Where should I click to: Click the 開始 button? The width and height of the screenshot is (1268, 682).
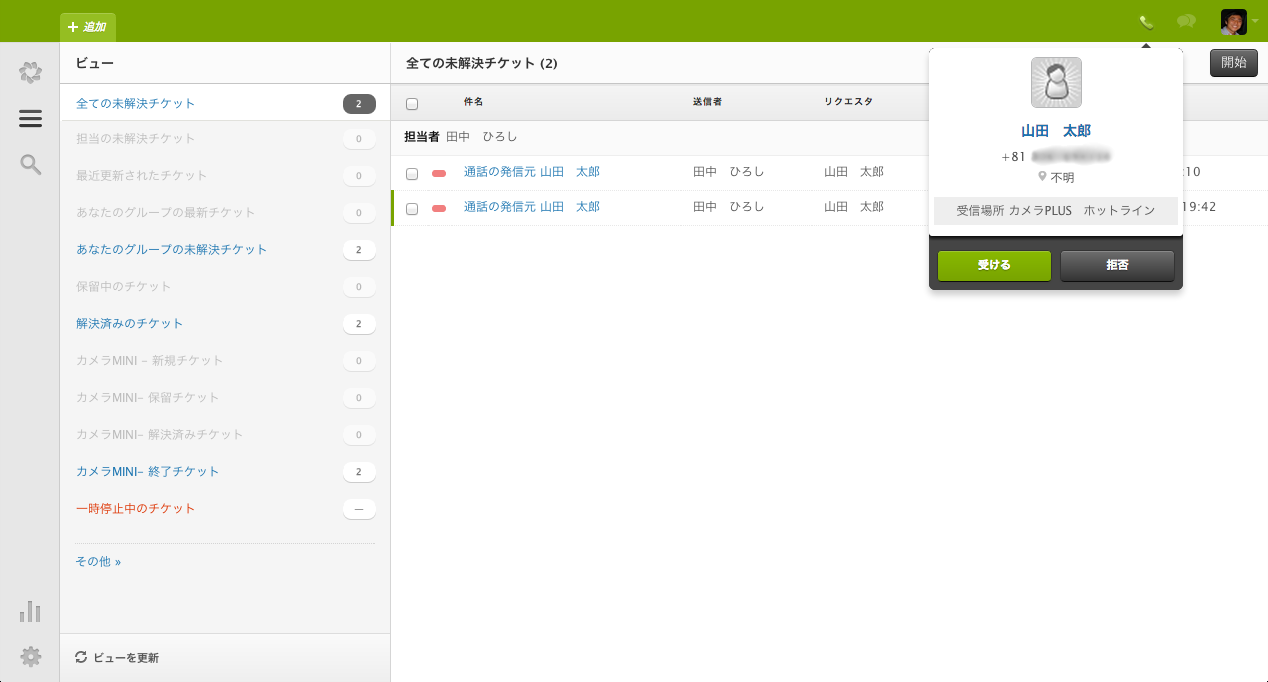[1234, 63]
